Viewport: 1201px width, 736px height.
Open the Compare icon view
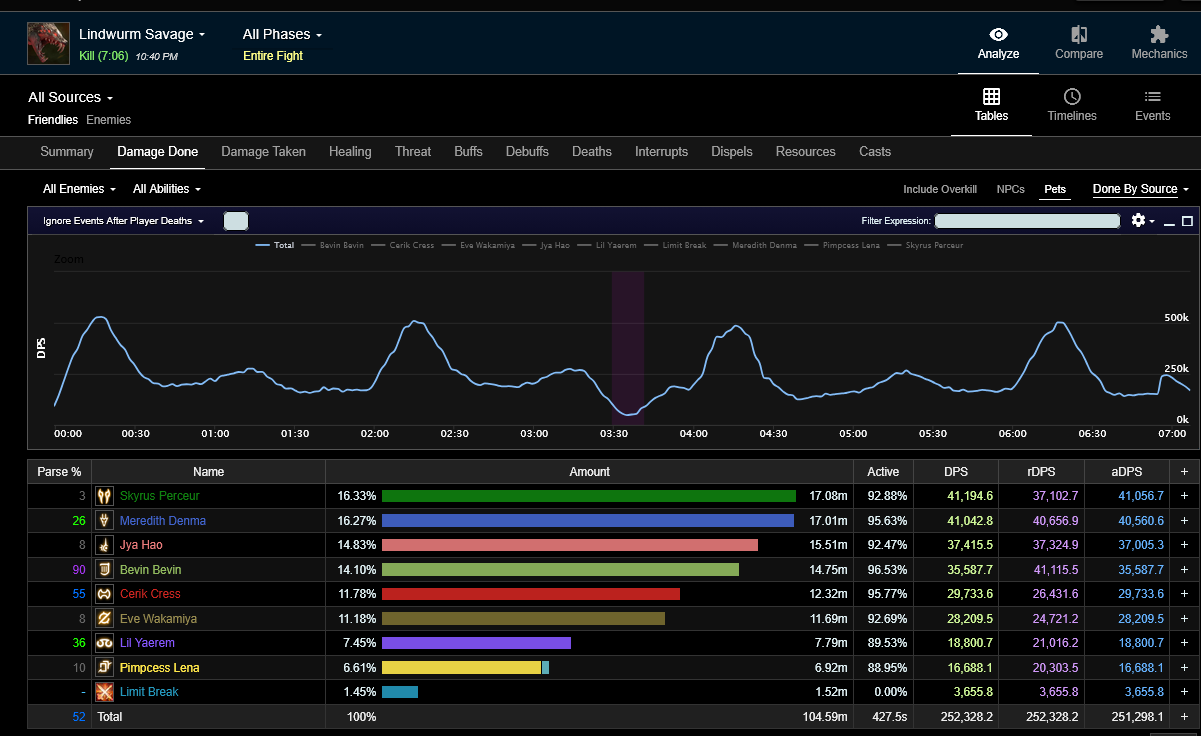[x=1079, y=34]
